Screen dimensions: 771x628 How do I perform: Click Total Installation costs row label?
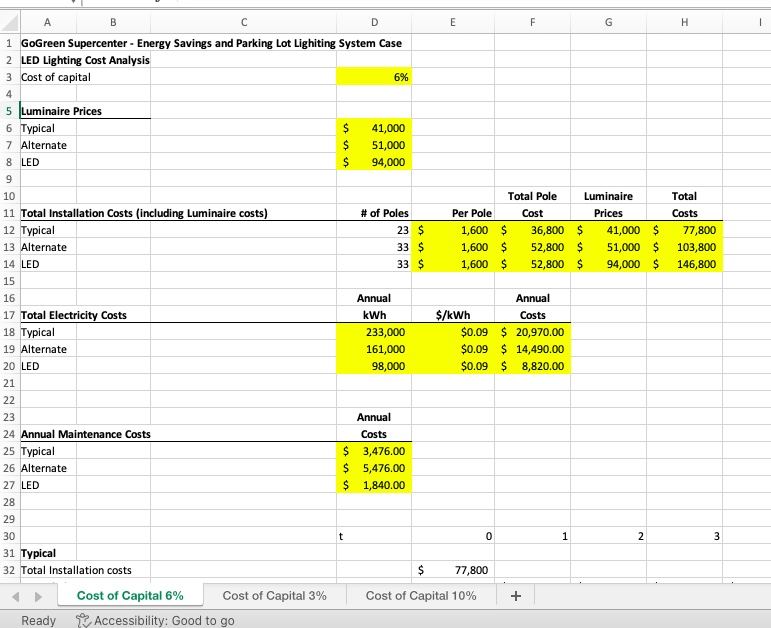point(76,570)
